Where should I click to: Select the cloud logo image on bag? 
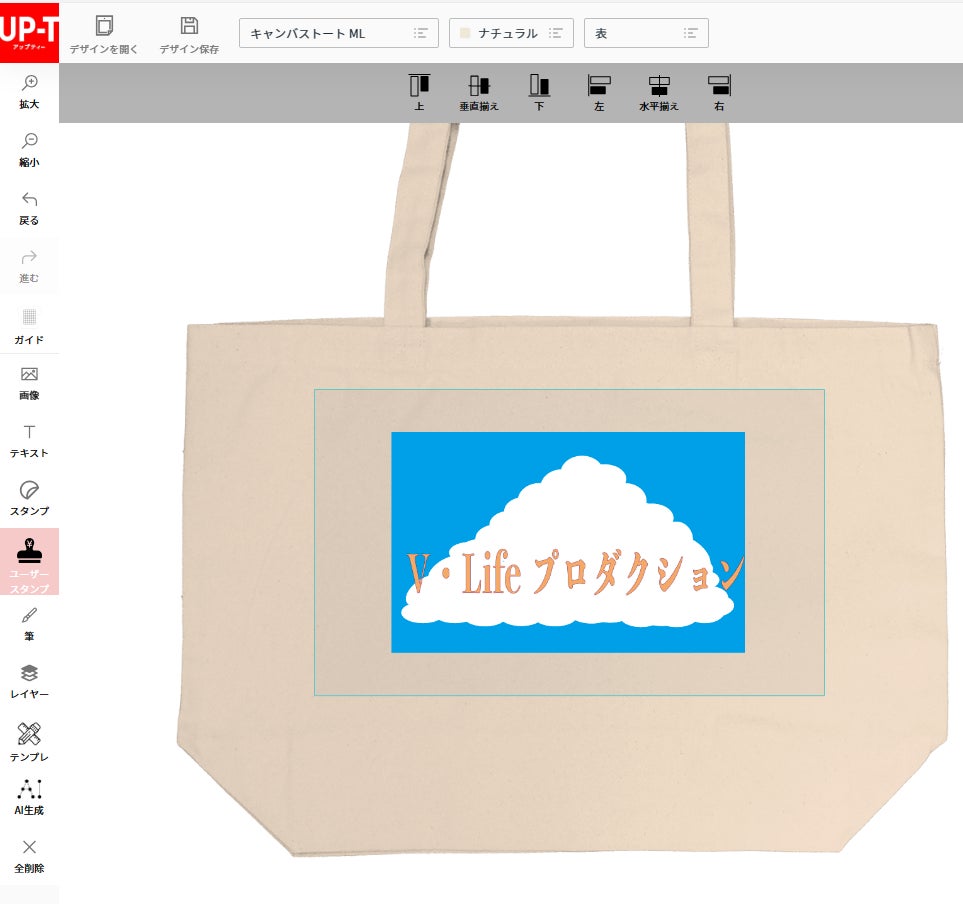click(567, 542)
